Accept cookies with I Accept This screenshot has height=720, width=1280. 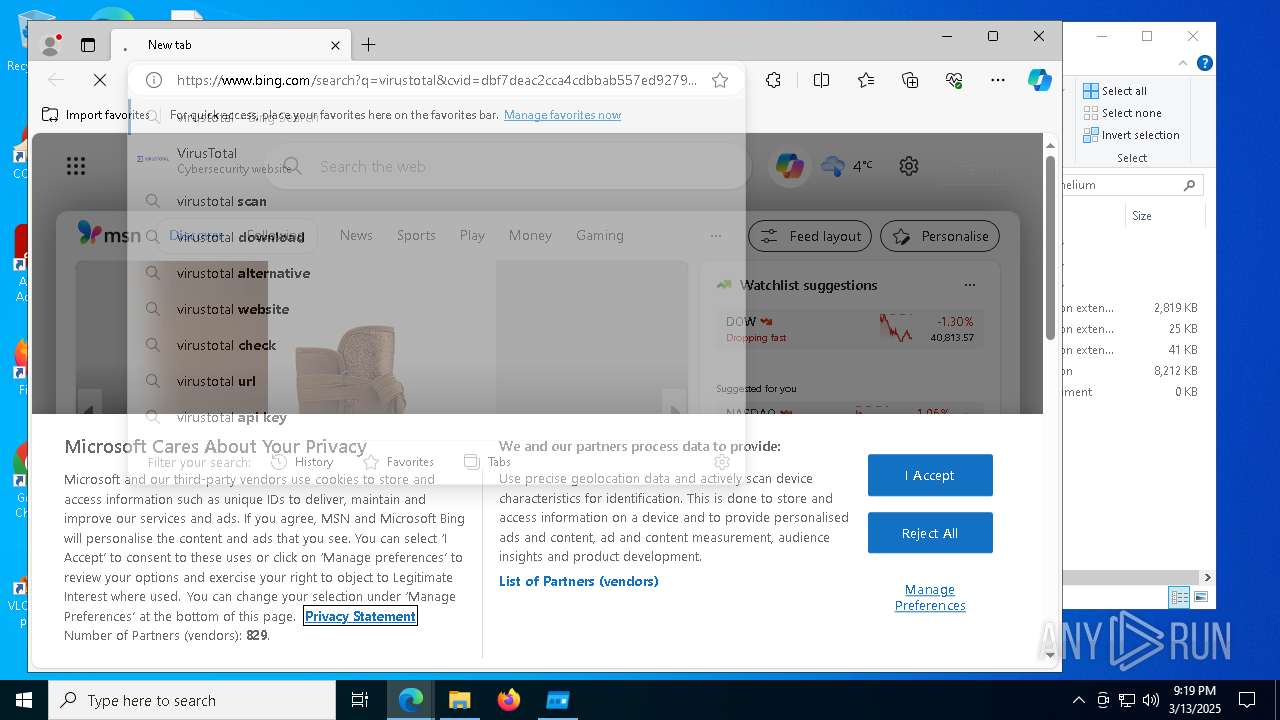point(930,475)
